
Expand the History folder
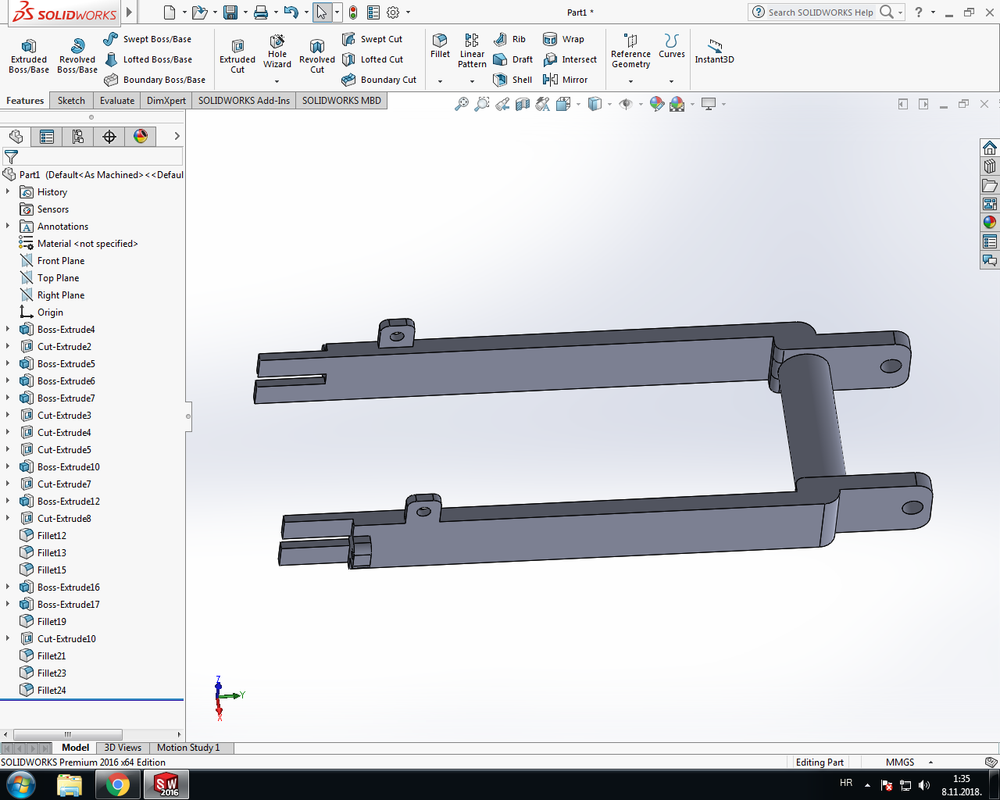(x=8, y=191)
